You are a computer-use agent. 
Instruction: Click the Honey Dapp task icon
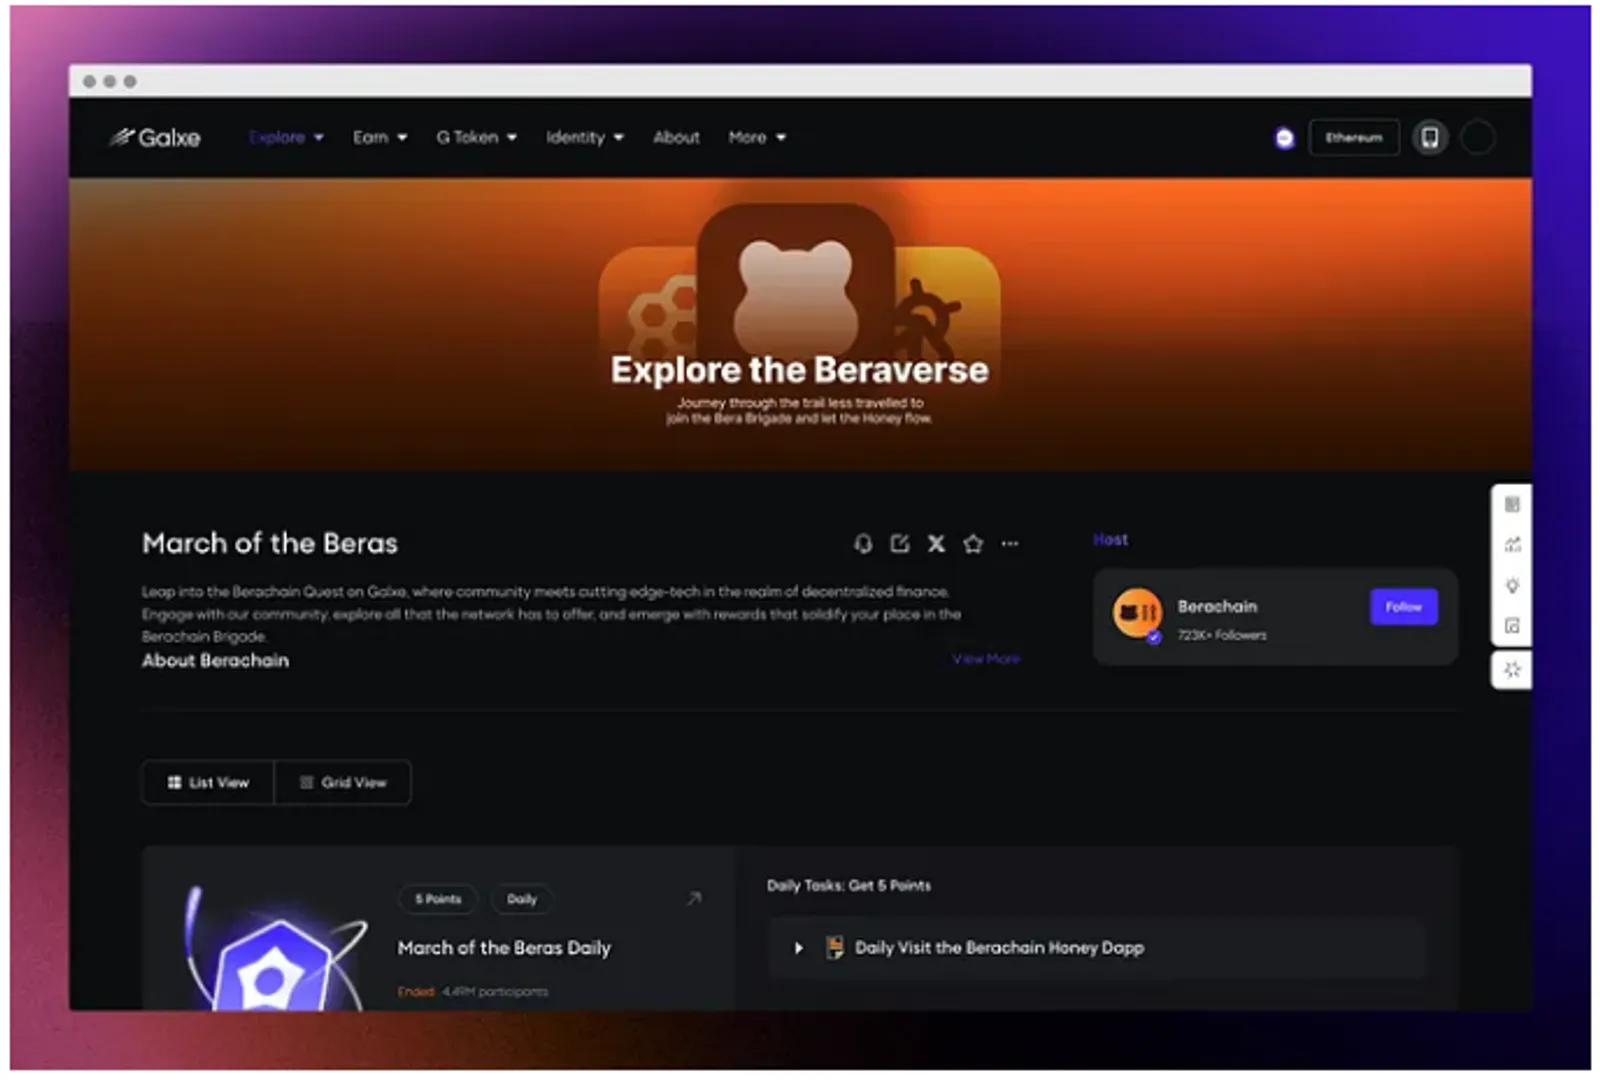pos(834,948)
